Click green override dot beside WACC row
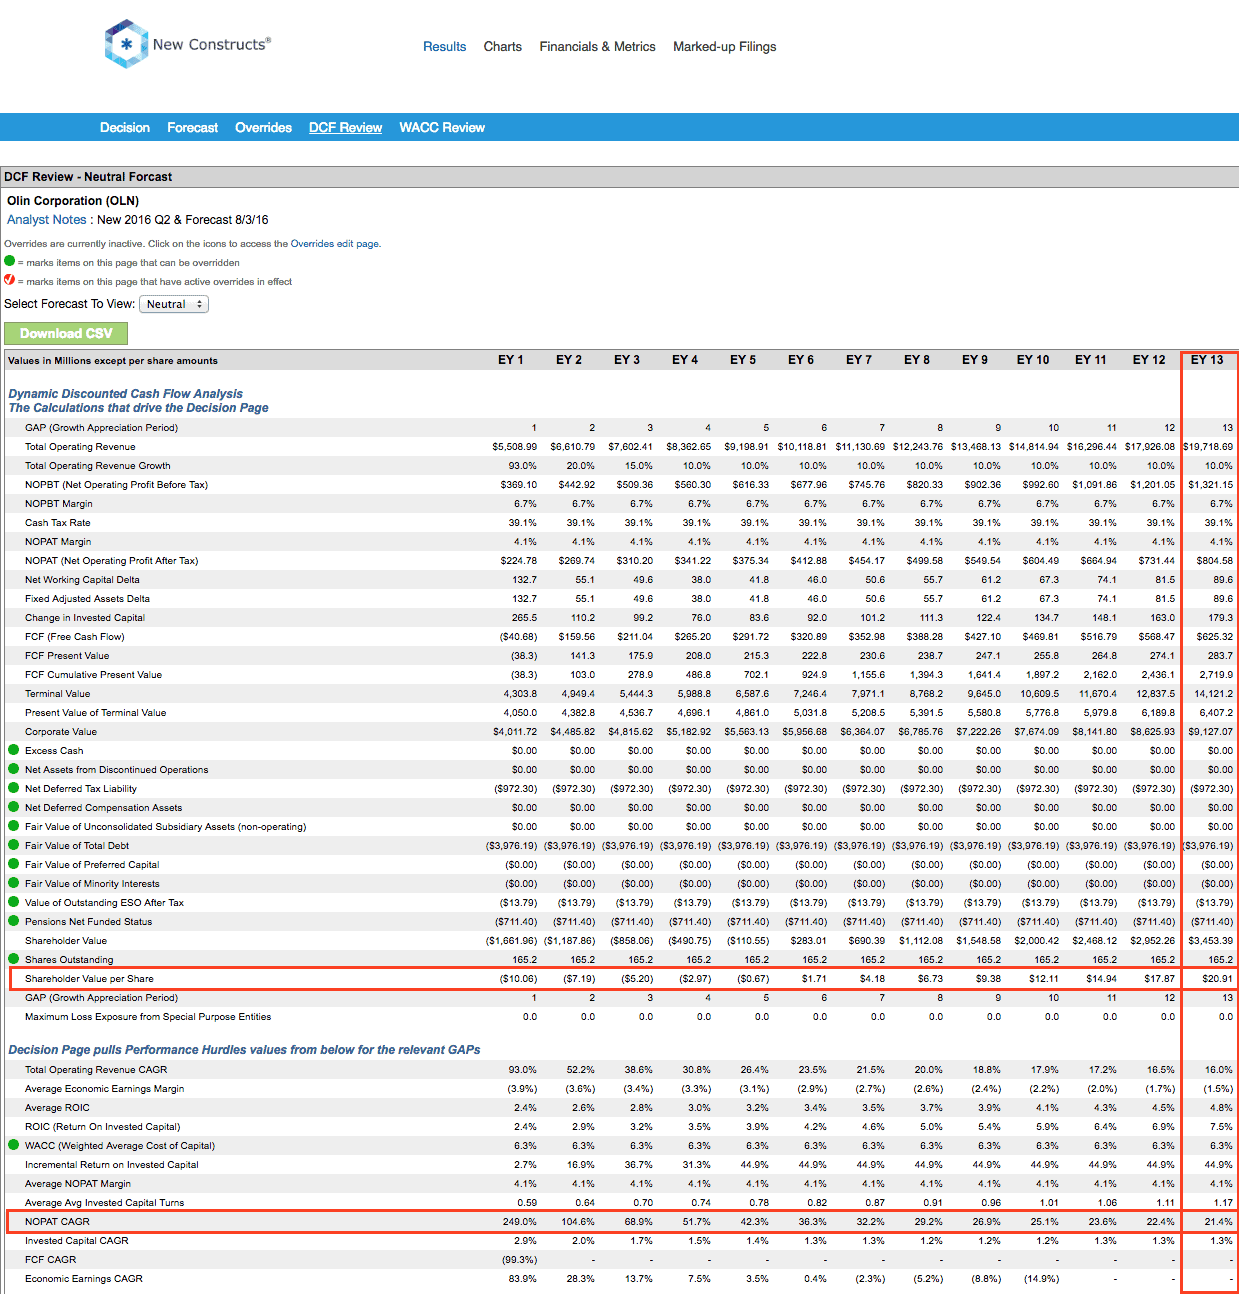The image size is (1239, 1294). (x=14, y=1145)
